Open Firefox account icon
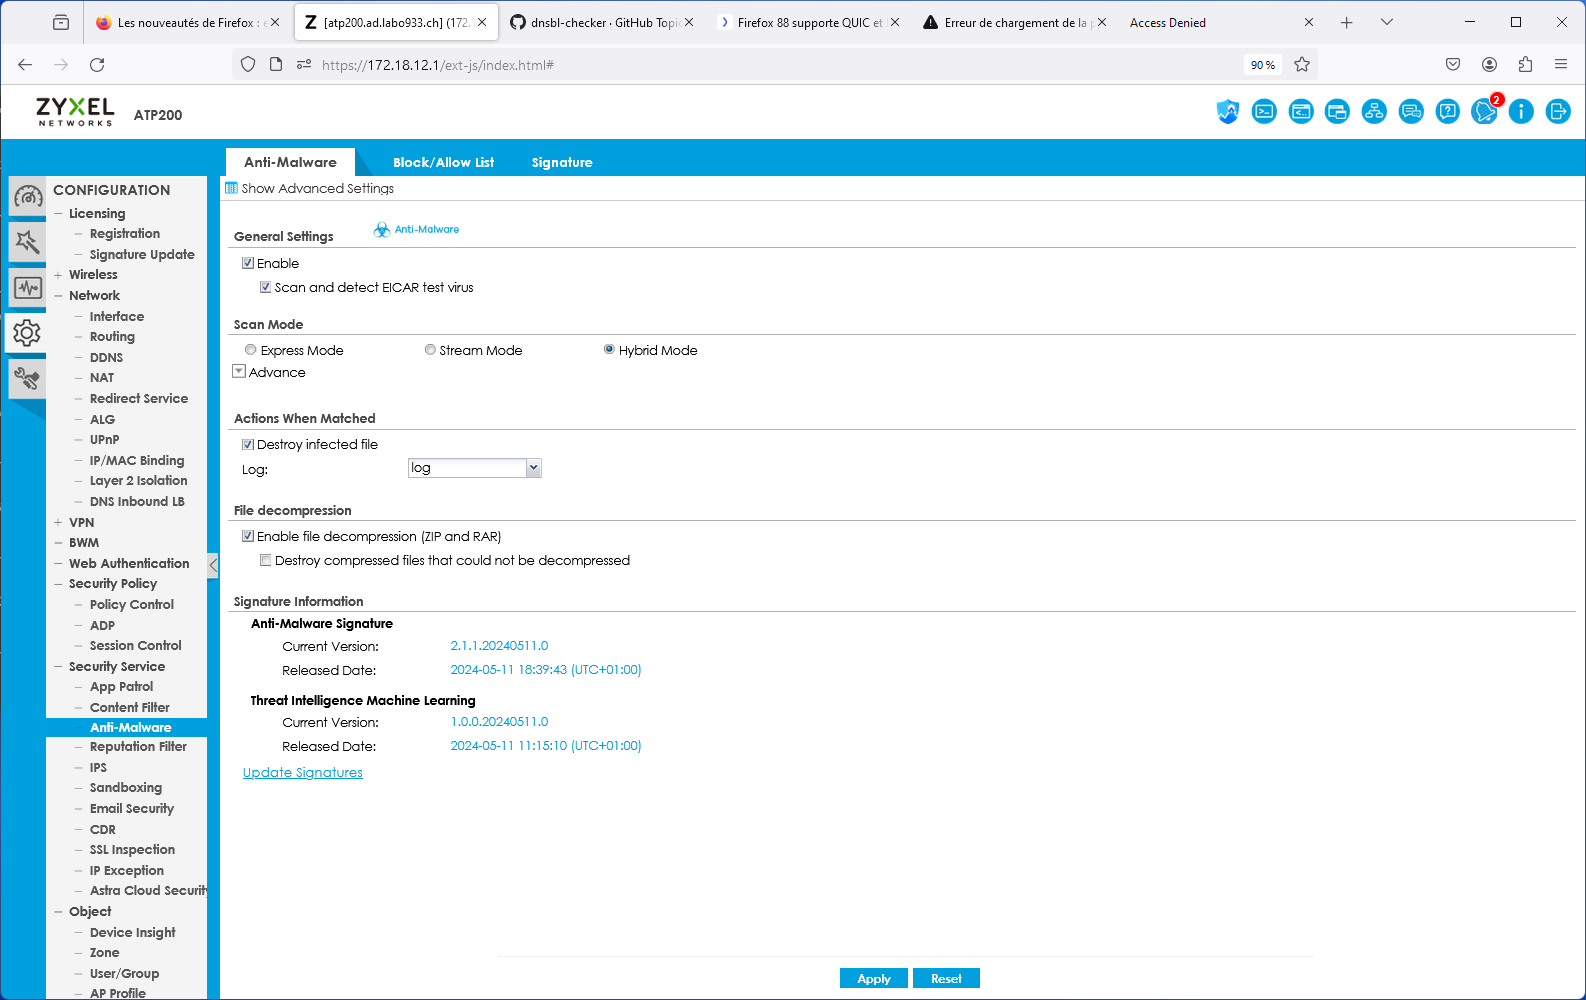The width and height of the screenshot is (1586, 1000). pos(1489,65)
